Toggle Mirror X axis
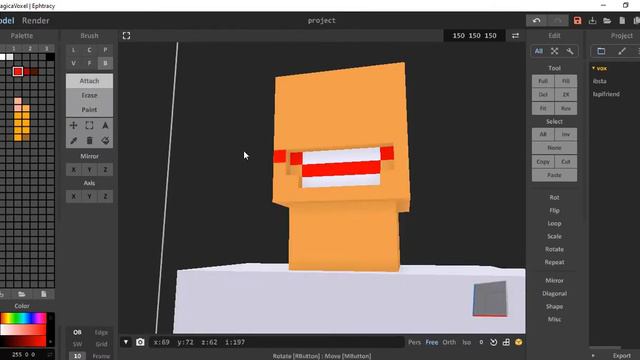 tap(73, 170)
